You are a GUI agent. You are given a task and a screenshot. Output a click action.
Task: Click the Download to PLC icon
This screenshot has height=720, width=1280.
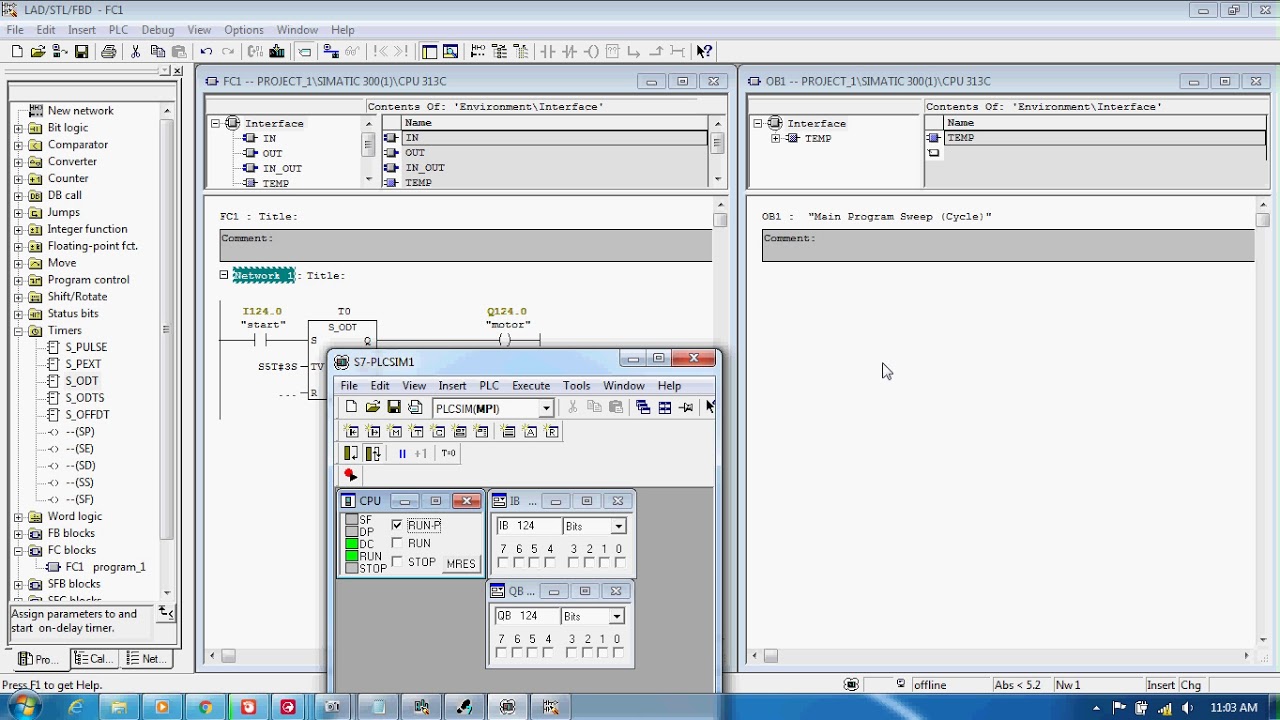[277, 52]
